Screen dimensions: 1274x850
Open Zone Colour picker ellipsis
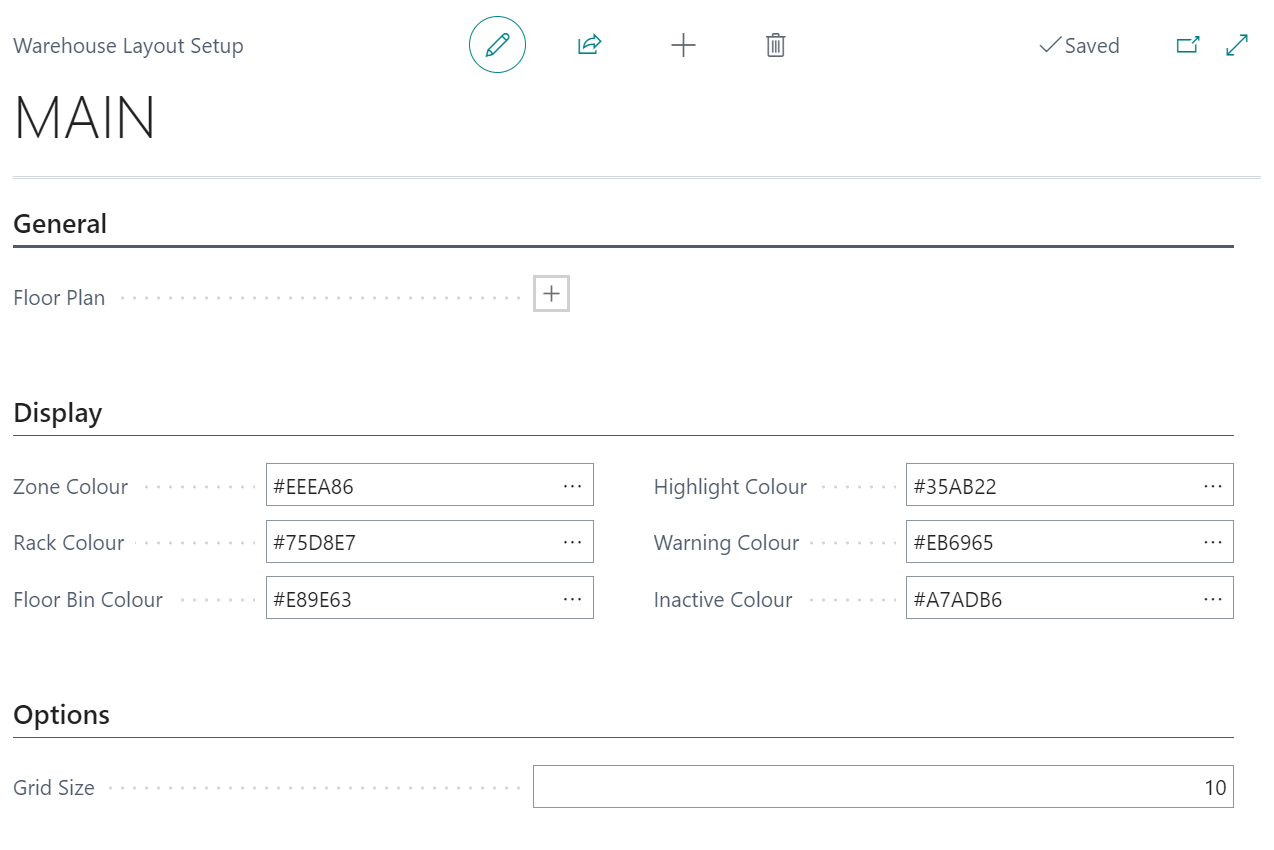coord(572,485)
